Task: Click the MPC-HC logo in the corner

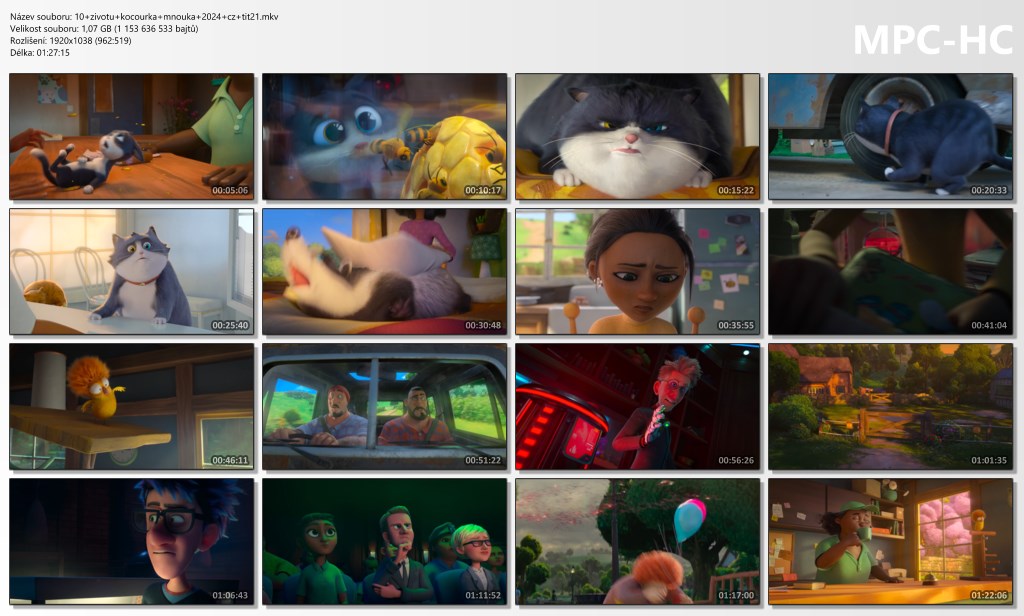Action: 932,39
